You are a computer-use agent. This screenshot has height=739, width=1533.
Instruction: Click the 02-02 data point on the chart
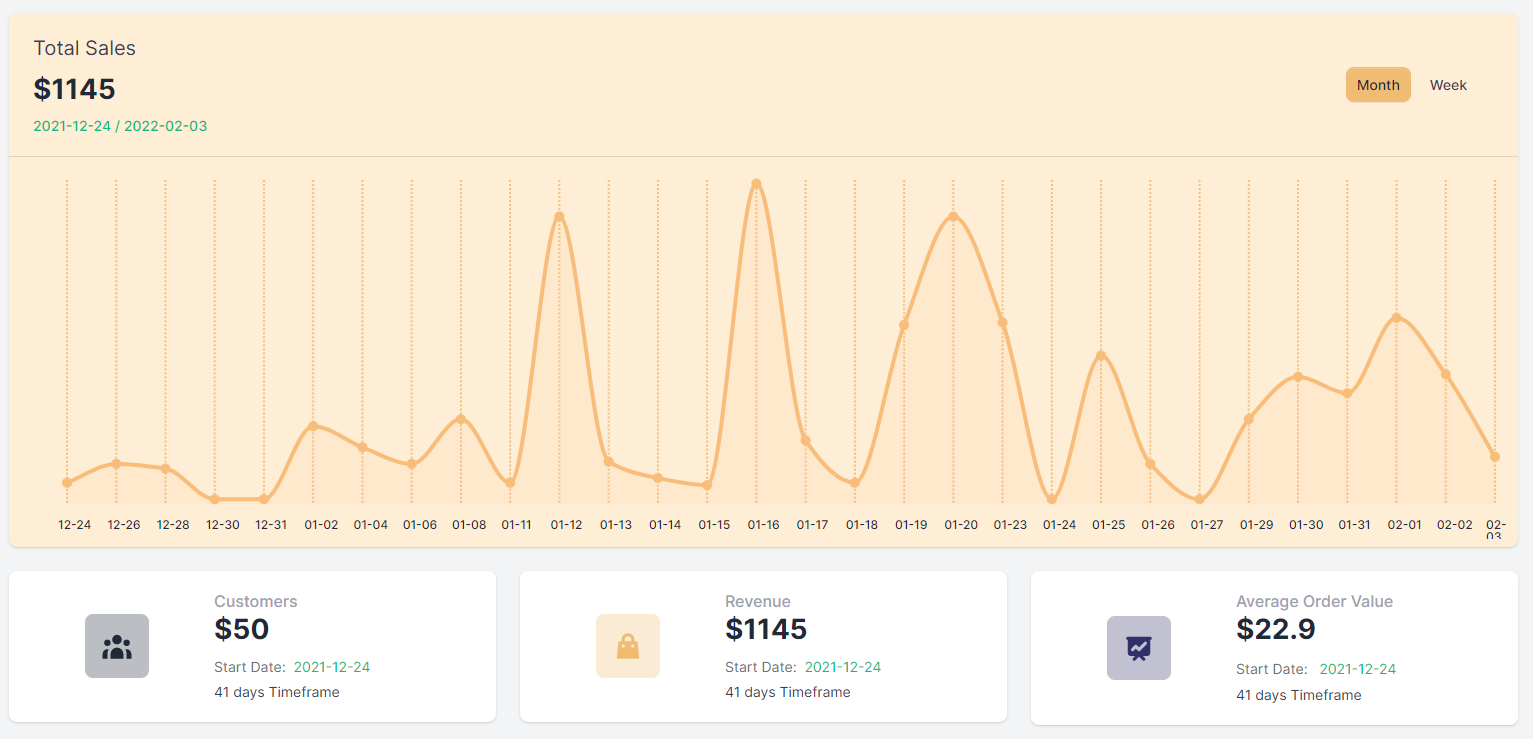point(1445,374)
